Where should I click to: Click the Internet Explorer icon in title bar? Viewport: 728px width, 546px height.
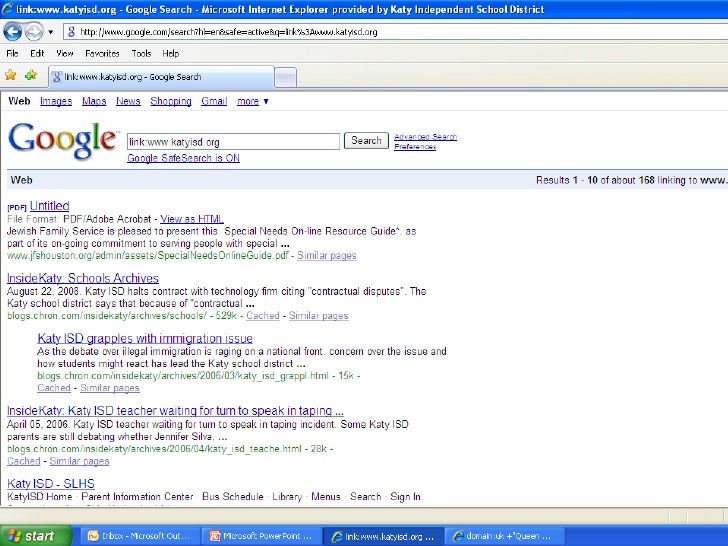click(x=7, y=9)
